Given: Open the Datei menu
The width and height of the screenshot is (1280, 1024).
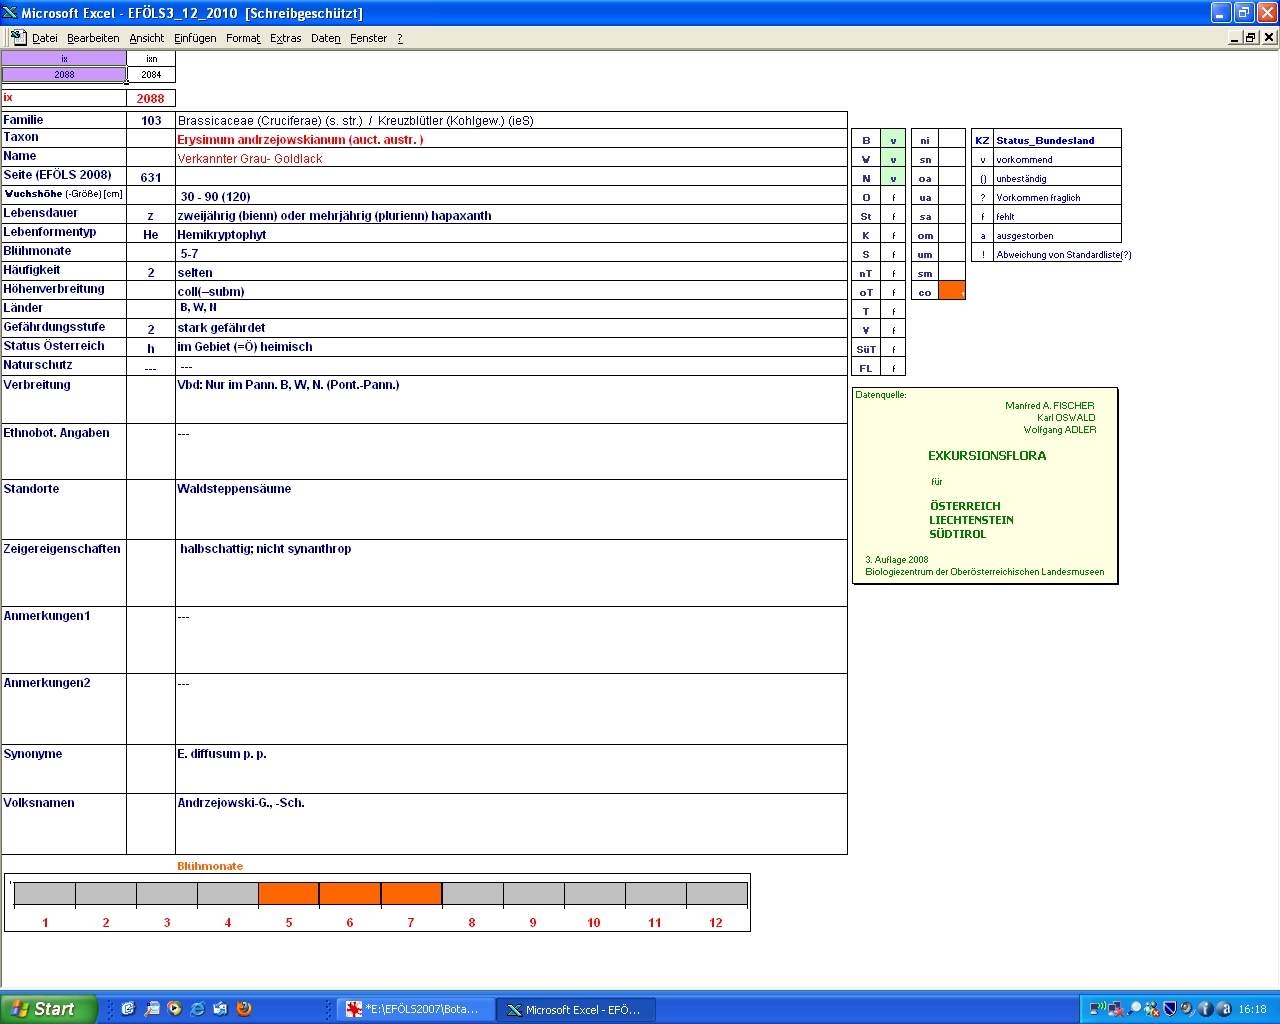Looking at the screenshot, I should point(45,38).
